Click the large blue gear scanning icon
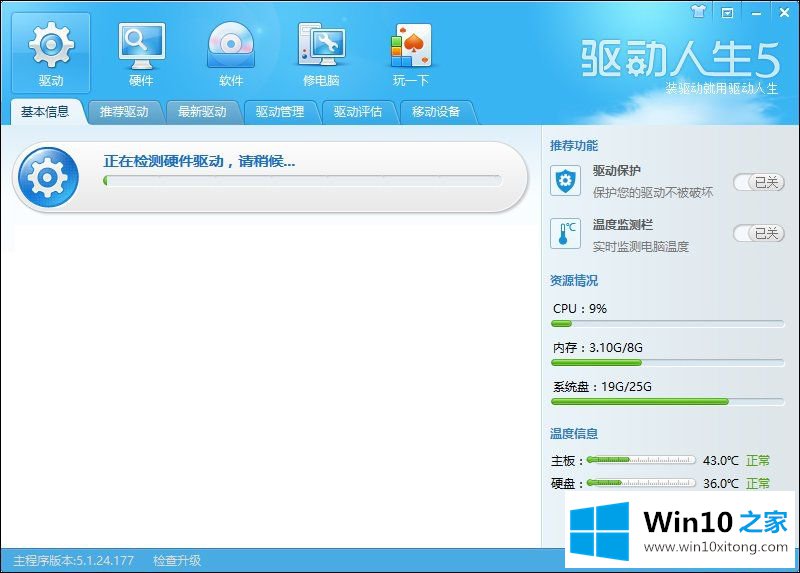This screenshot has width=800, height=573. point(48,177)
